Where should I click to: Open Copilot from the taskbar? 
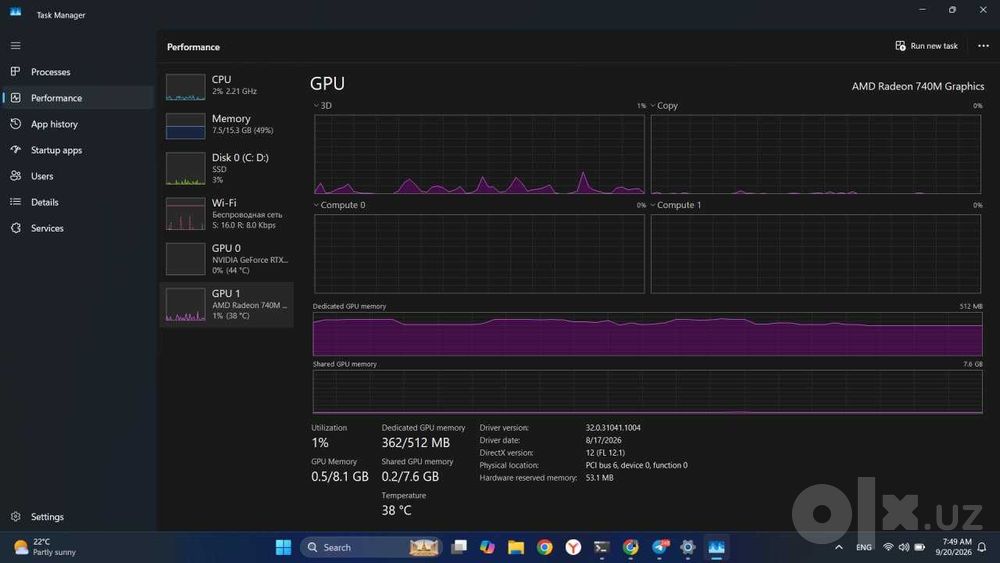coord(487,547)
